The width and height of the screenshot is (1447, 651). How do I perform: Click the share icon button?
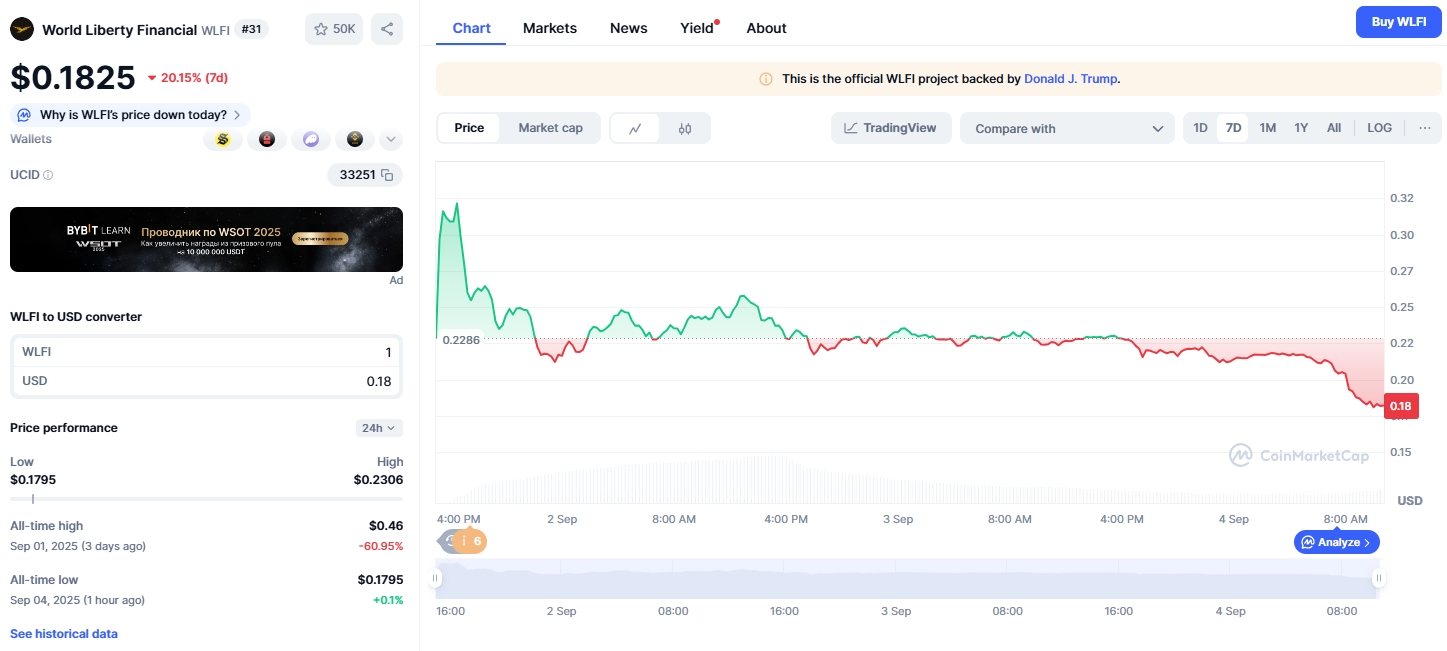pyautogui.click(x=387, y=29)
